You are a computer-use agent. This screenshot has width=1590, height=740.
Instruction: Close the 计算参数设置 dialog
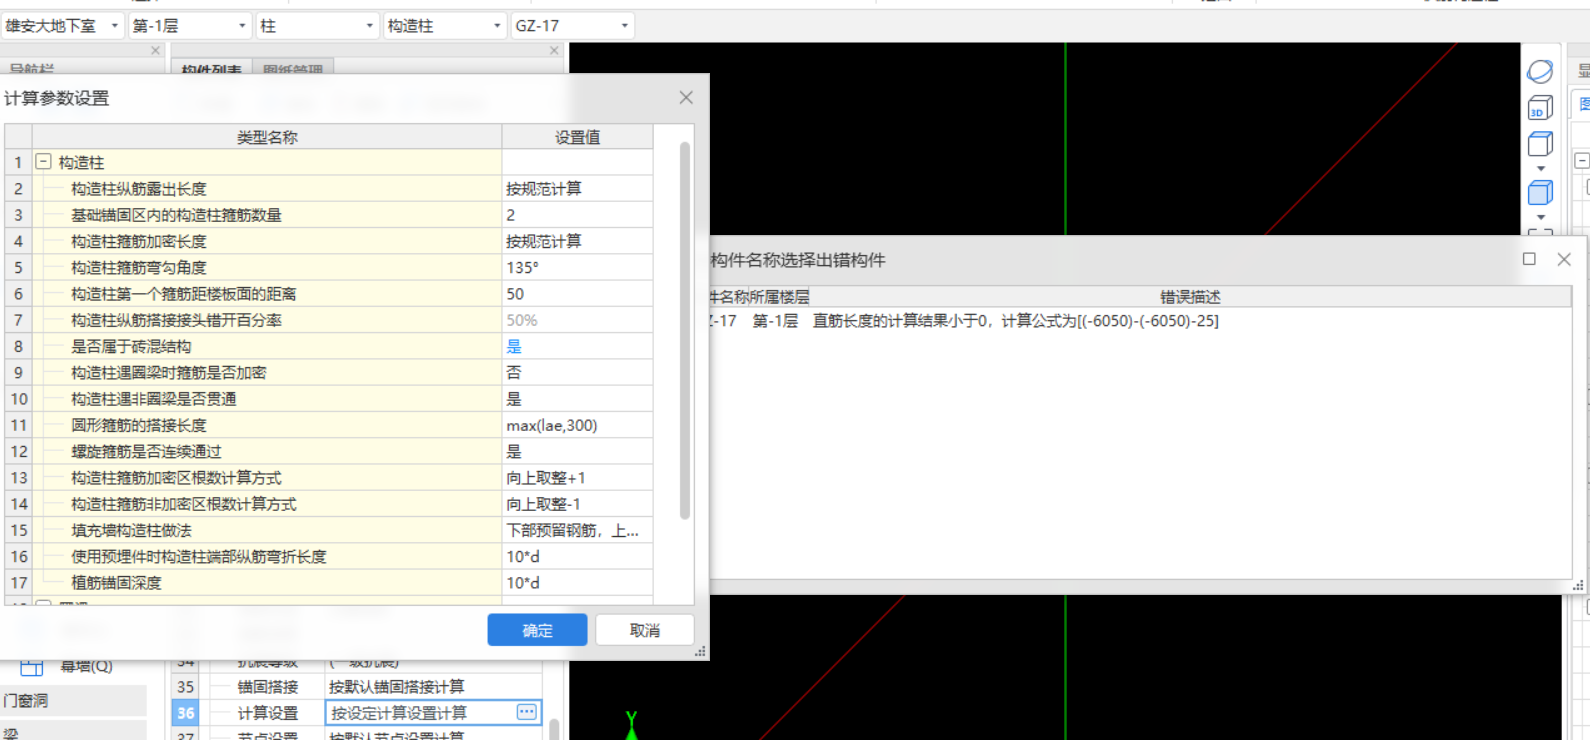point(686,97)
